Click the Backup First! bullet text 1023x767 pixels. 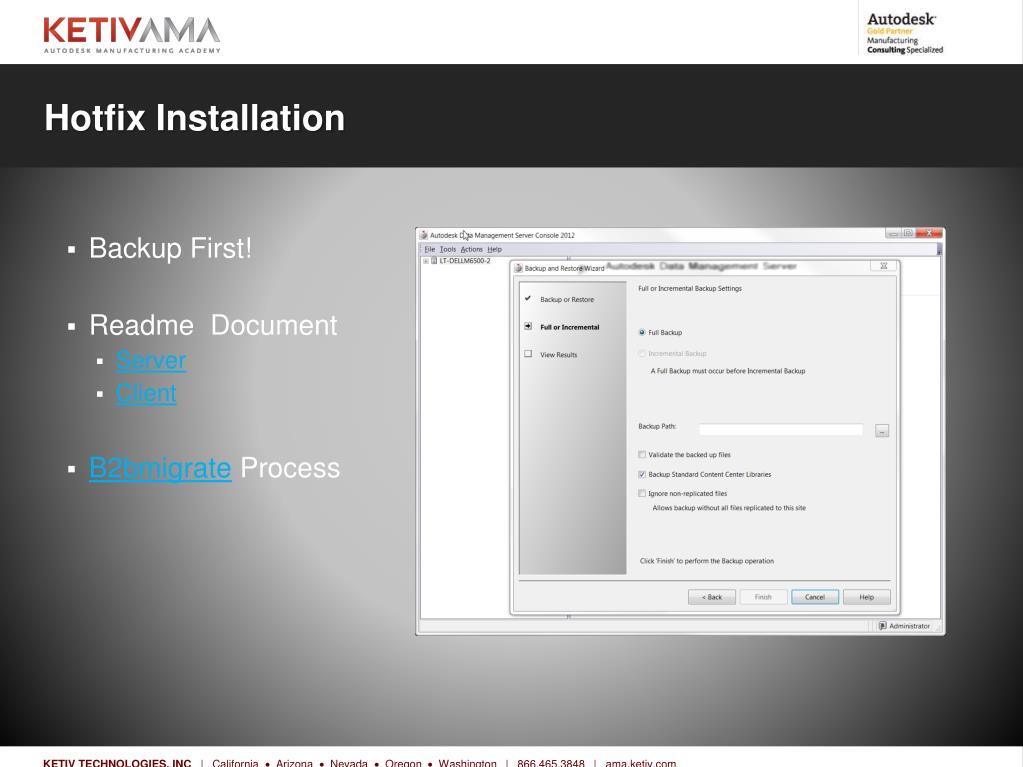tap(170, 248)
